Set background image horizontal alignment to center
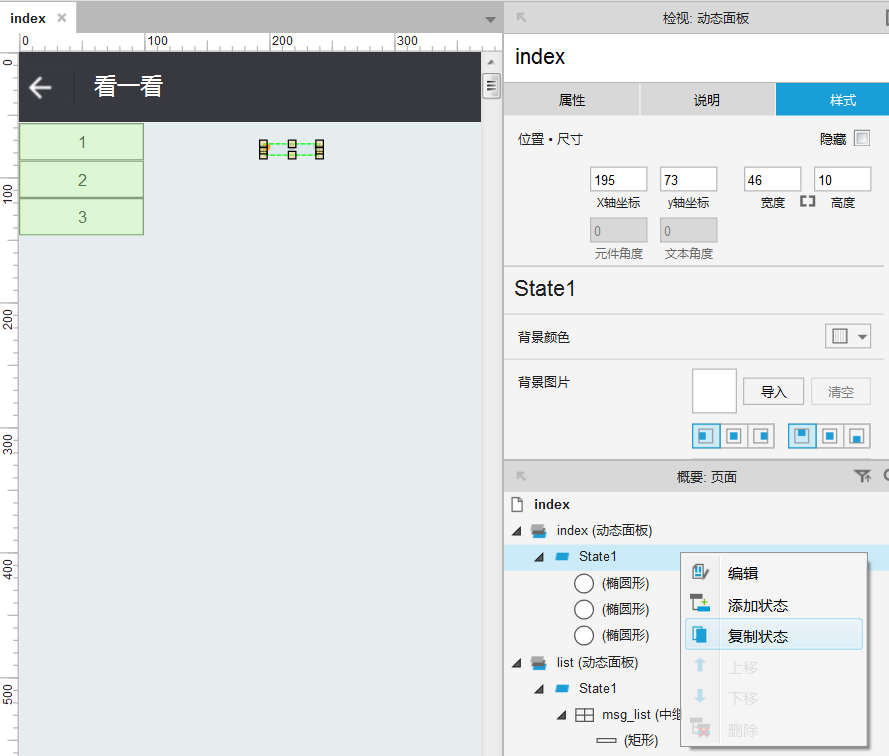889x756 pixels. point(734,436)
